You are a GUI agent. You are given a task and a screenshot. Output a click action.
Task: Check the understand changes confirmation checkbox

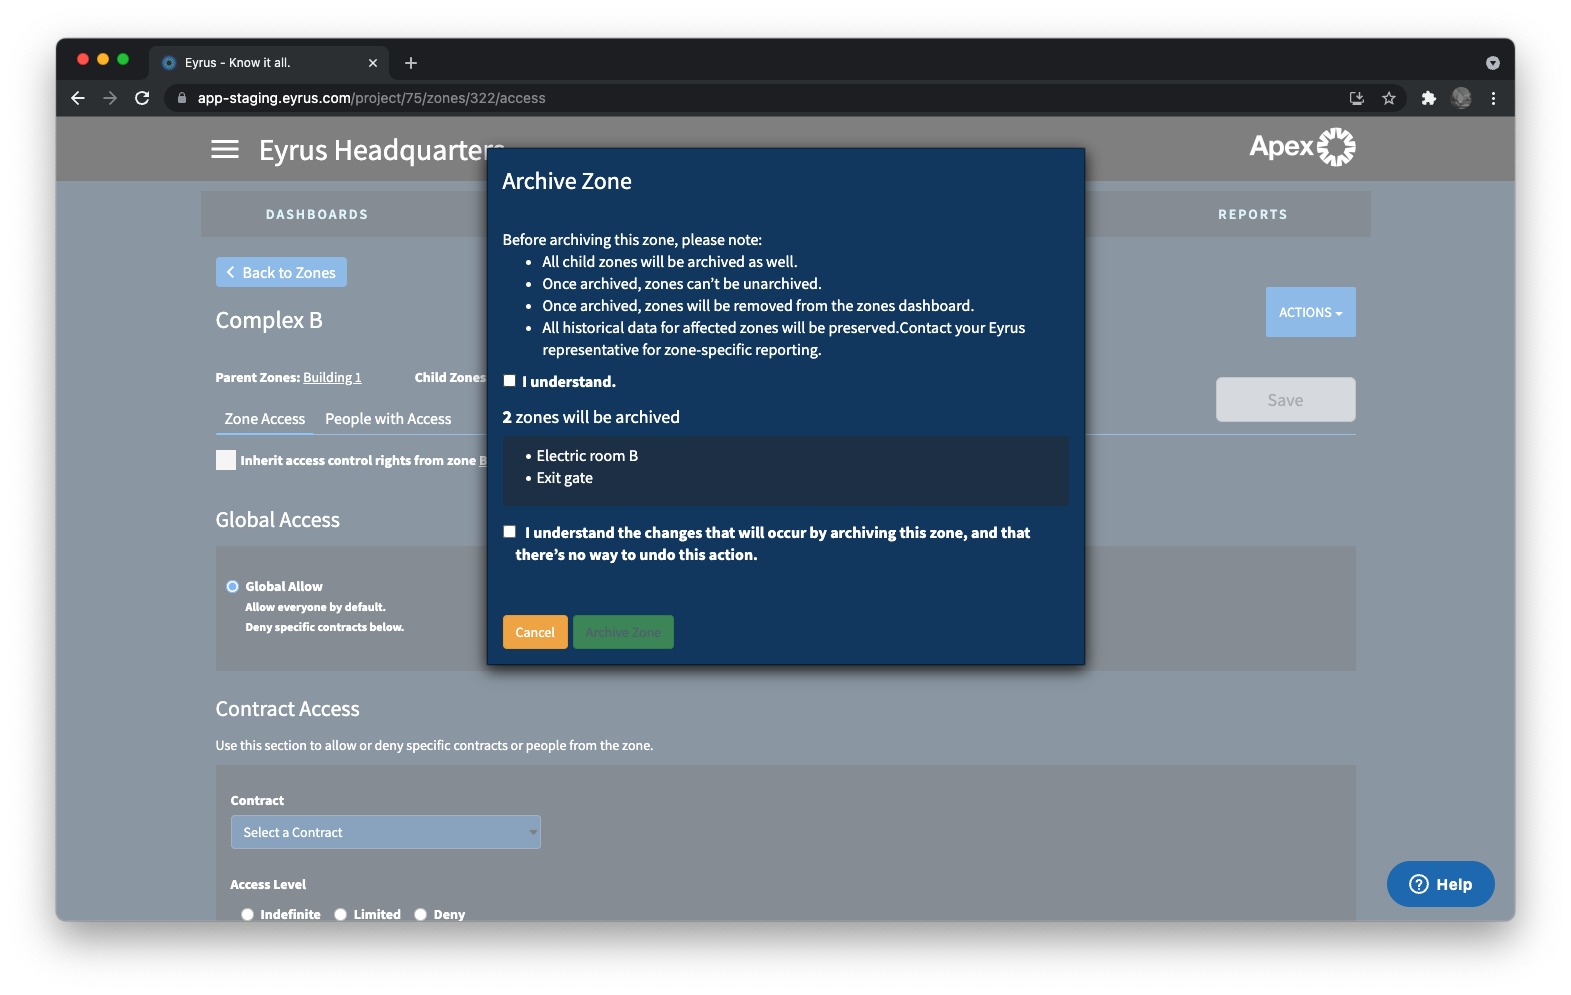click(x=509, y=532)
